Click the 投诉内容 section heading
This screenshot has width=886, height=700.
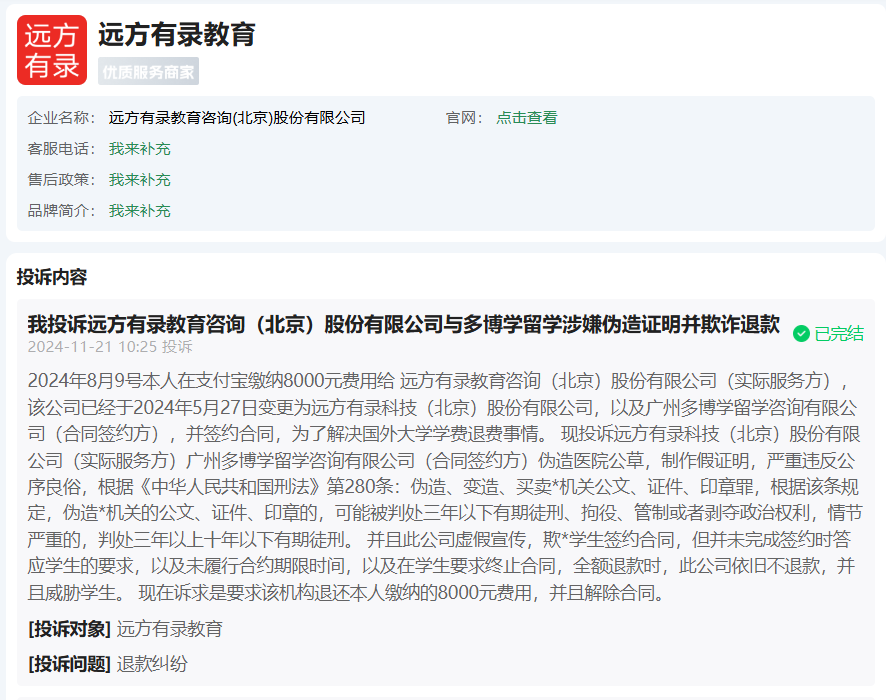click(52, 277)
